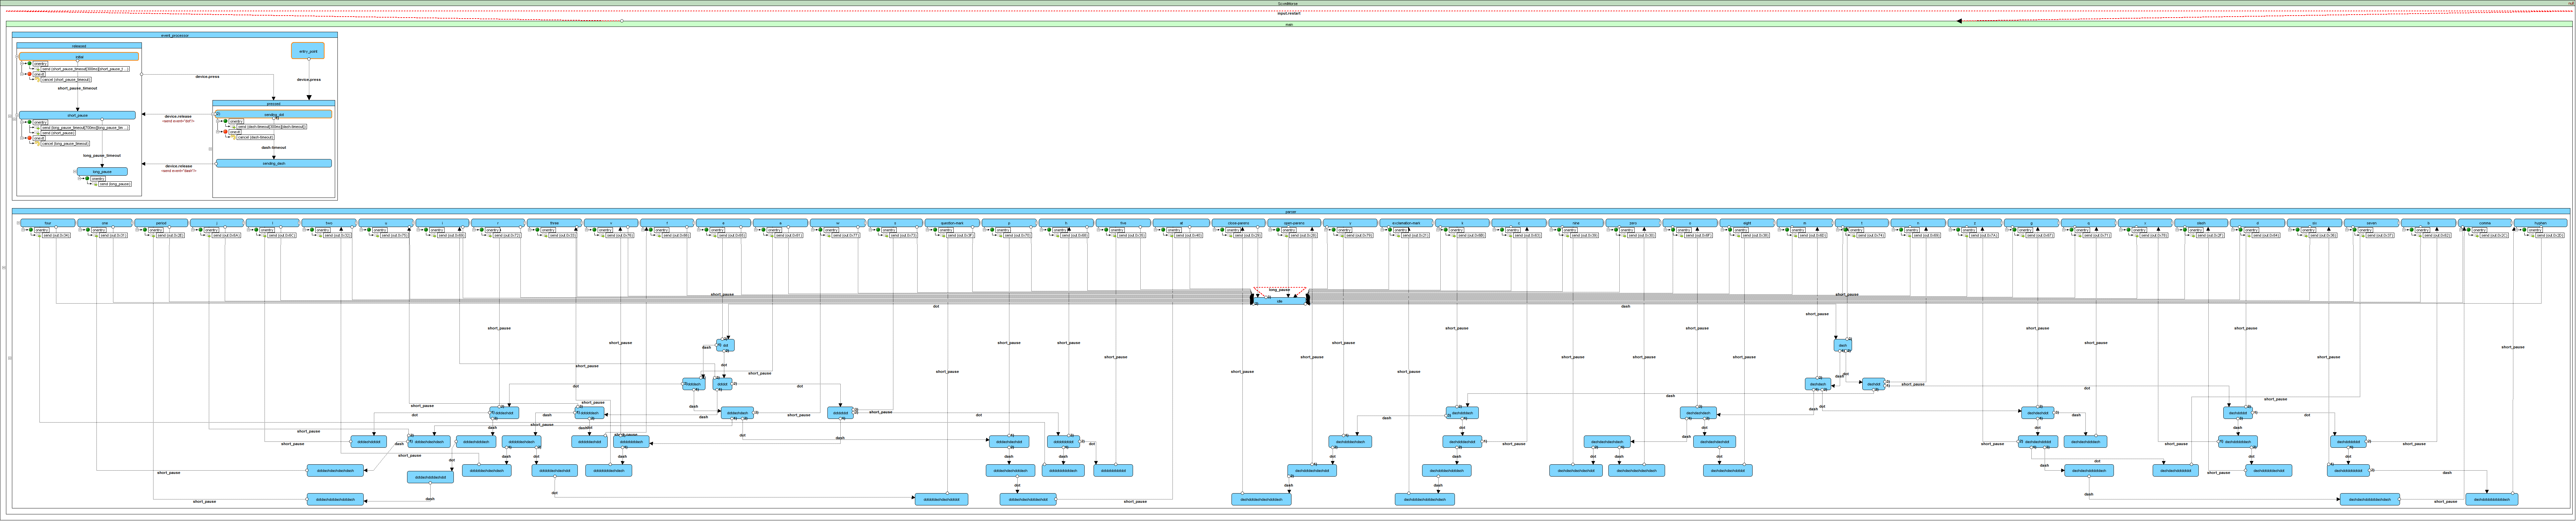The width and height of the screenshot is (2576, 521).
Task: Select the sending_dash state
Action: pos(274,163)
